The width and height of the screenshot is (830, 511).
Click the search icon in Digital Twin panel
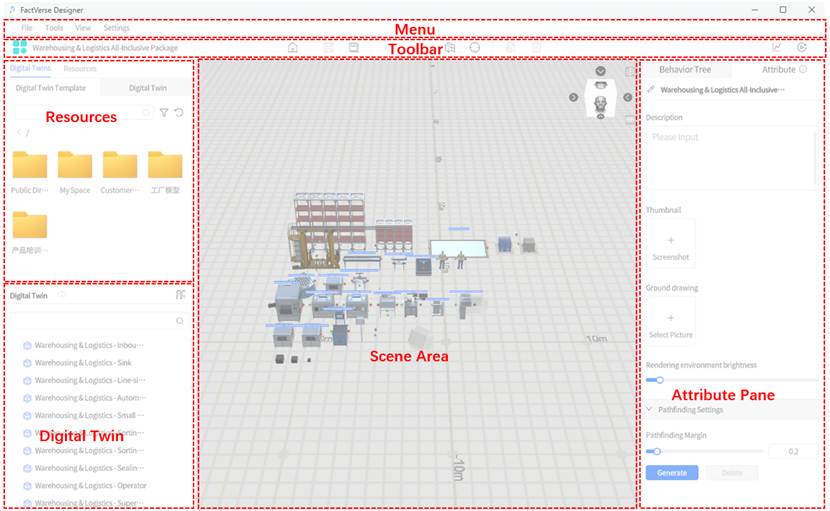pos(179,321)
